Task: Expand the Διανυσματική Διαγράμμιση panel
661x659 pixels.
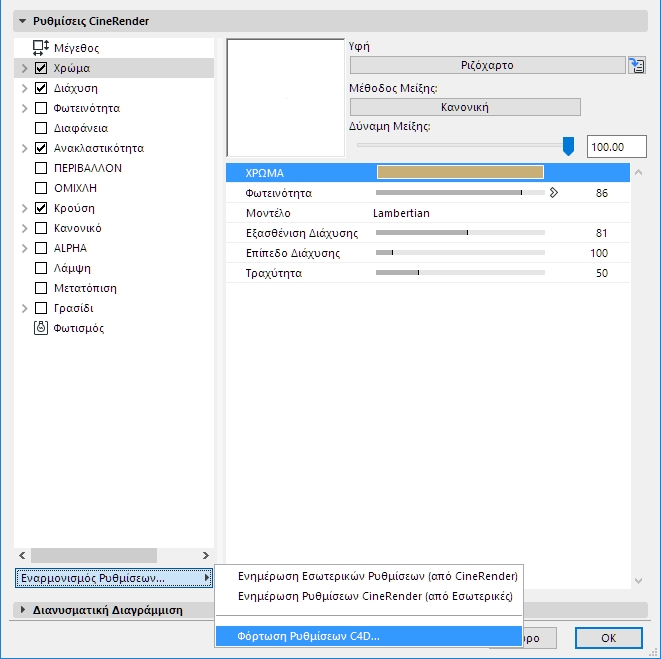Action: tap(23, 610)
